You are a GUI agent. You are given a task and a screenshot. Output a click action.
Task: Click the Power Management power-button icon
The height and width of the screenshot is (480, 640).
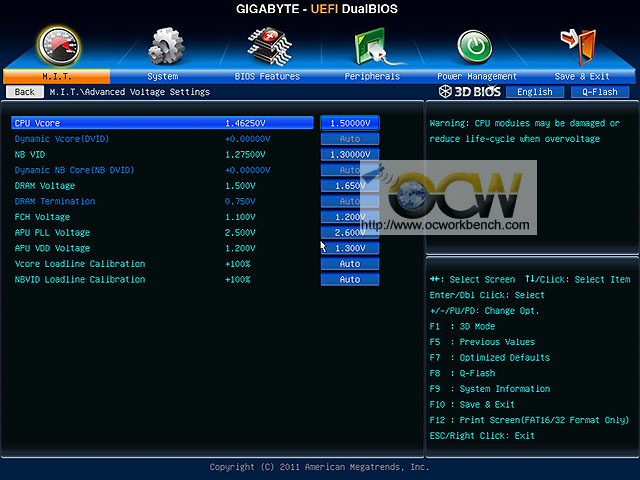[x=475, y=47]
